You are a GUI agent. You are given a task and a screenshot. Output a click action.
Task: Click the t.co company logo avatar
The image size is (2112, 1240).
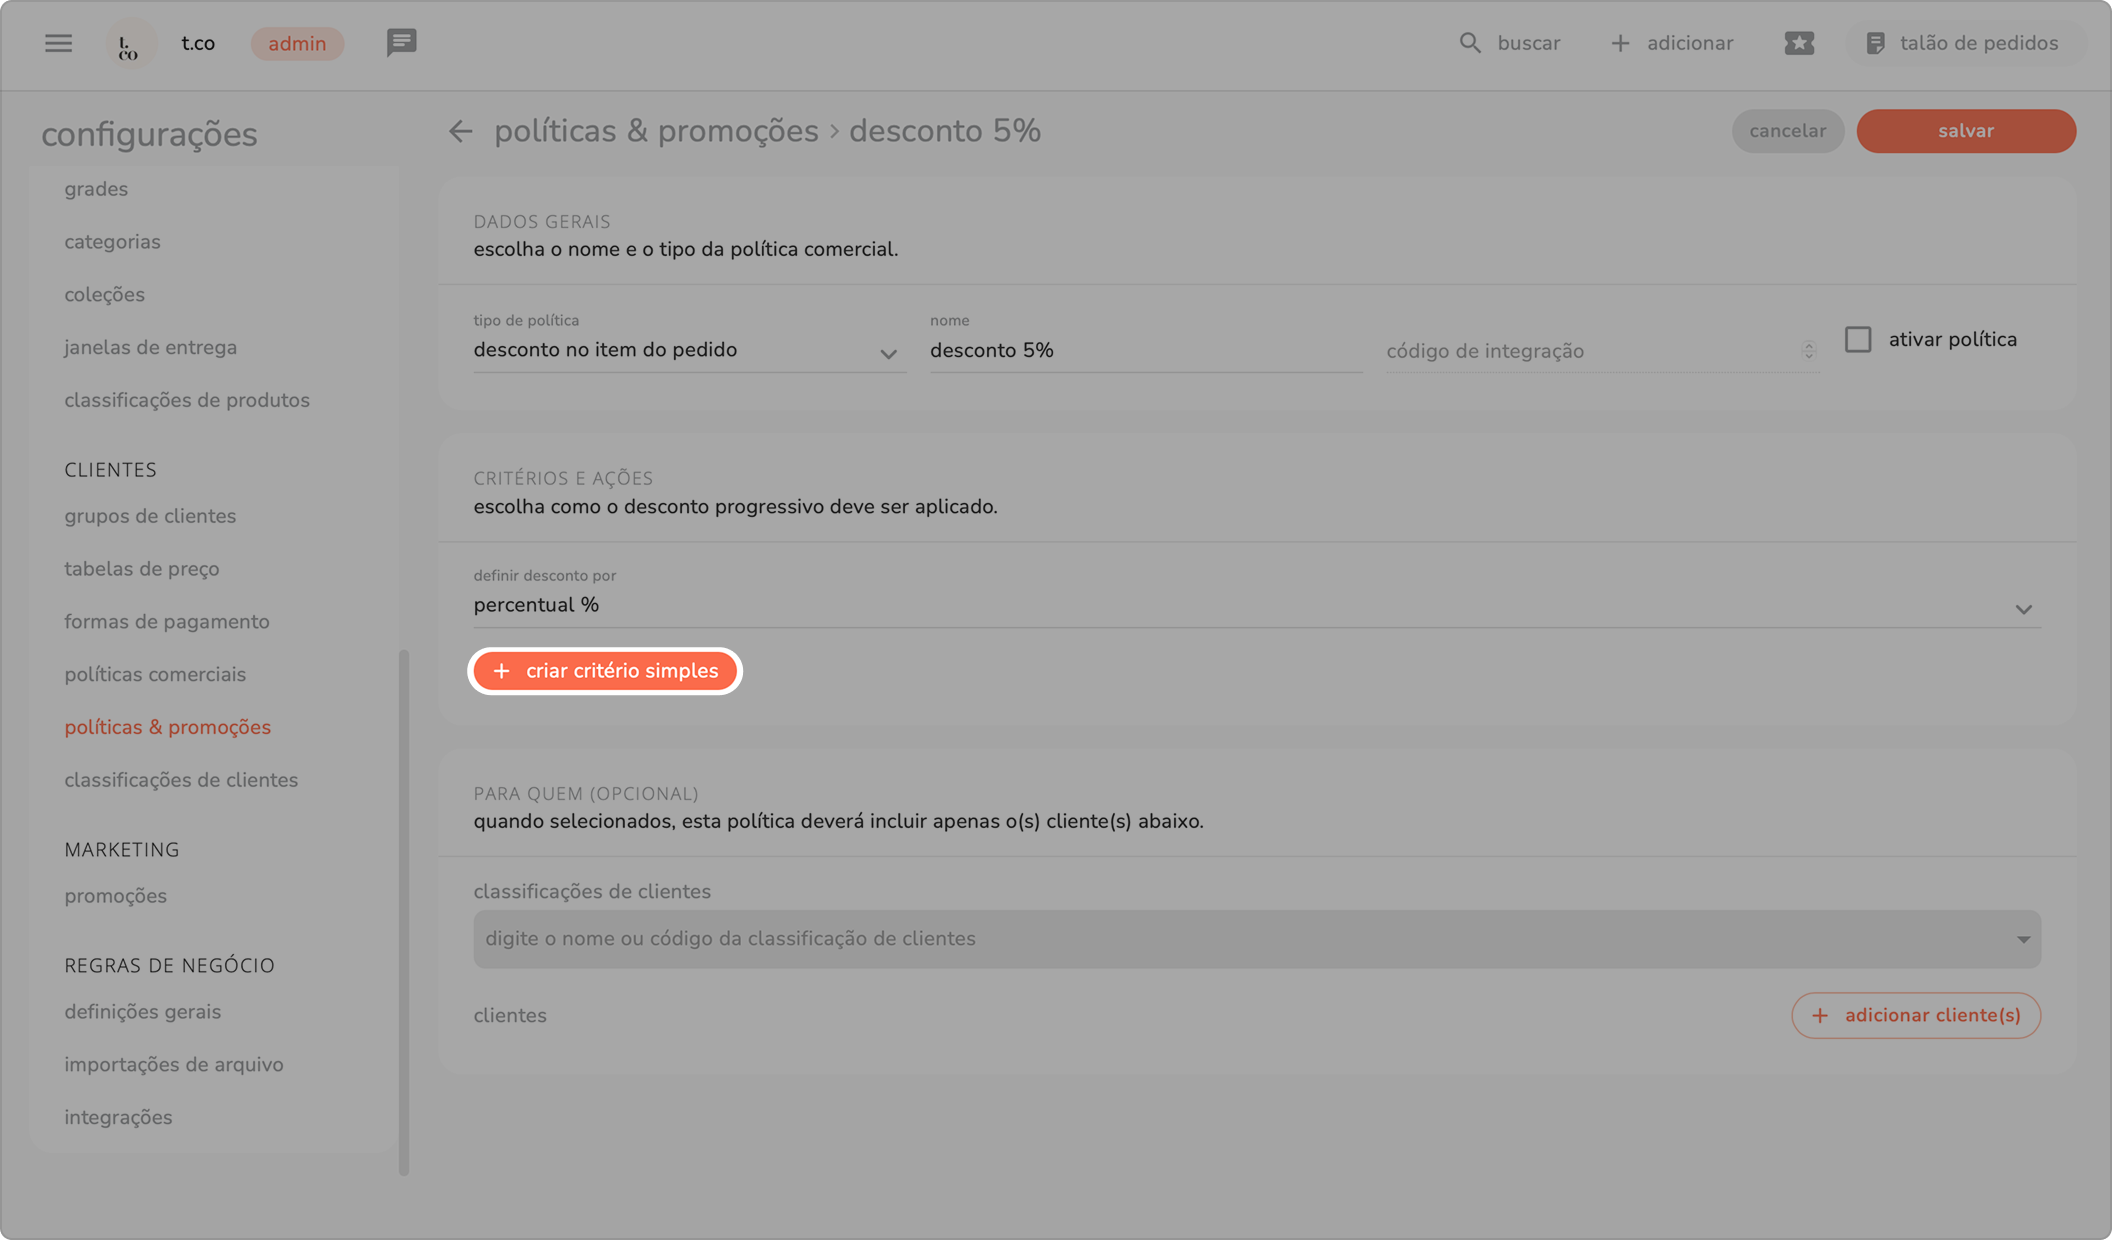130,44
